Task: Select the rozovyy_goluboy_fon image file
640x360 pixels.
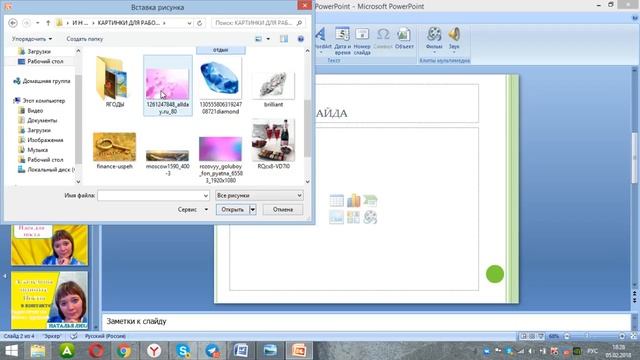Action: tap(220, 159)
